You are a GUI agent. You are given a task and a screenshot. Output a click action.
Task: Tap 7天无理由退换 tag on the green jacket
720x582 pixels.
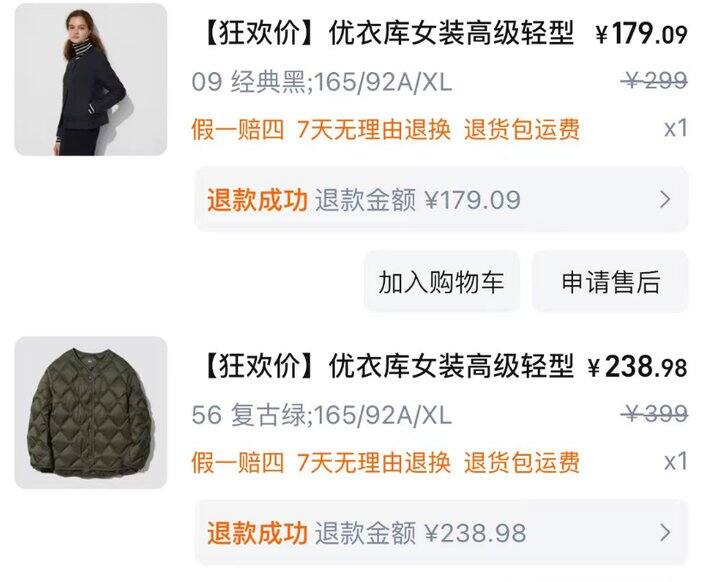[x=373, y=462]
